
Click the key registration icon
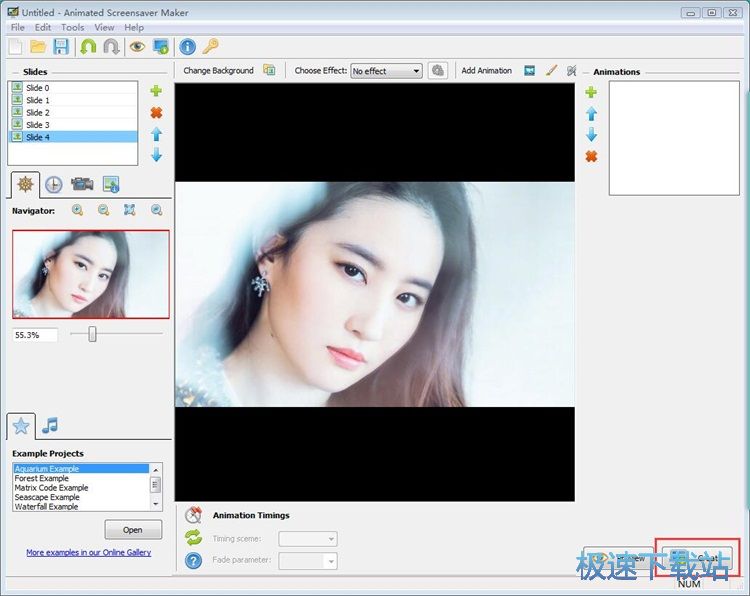210,46
